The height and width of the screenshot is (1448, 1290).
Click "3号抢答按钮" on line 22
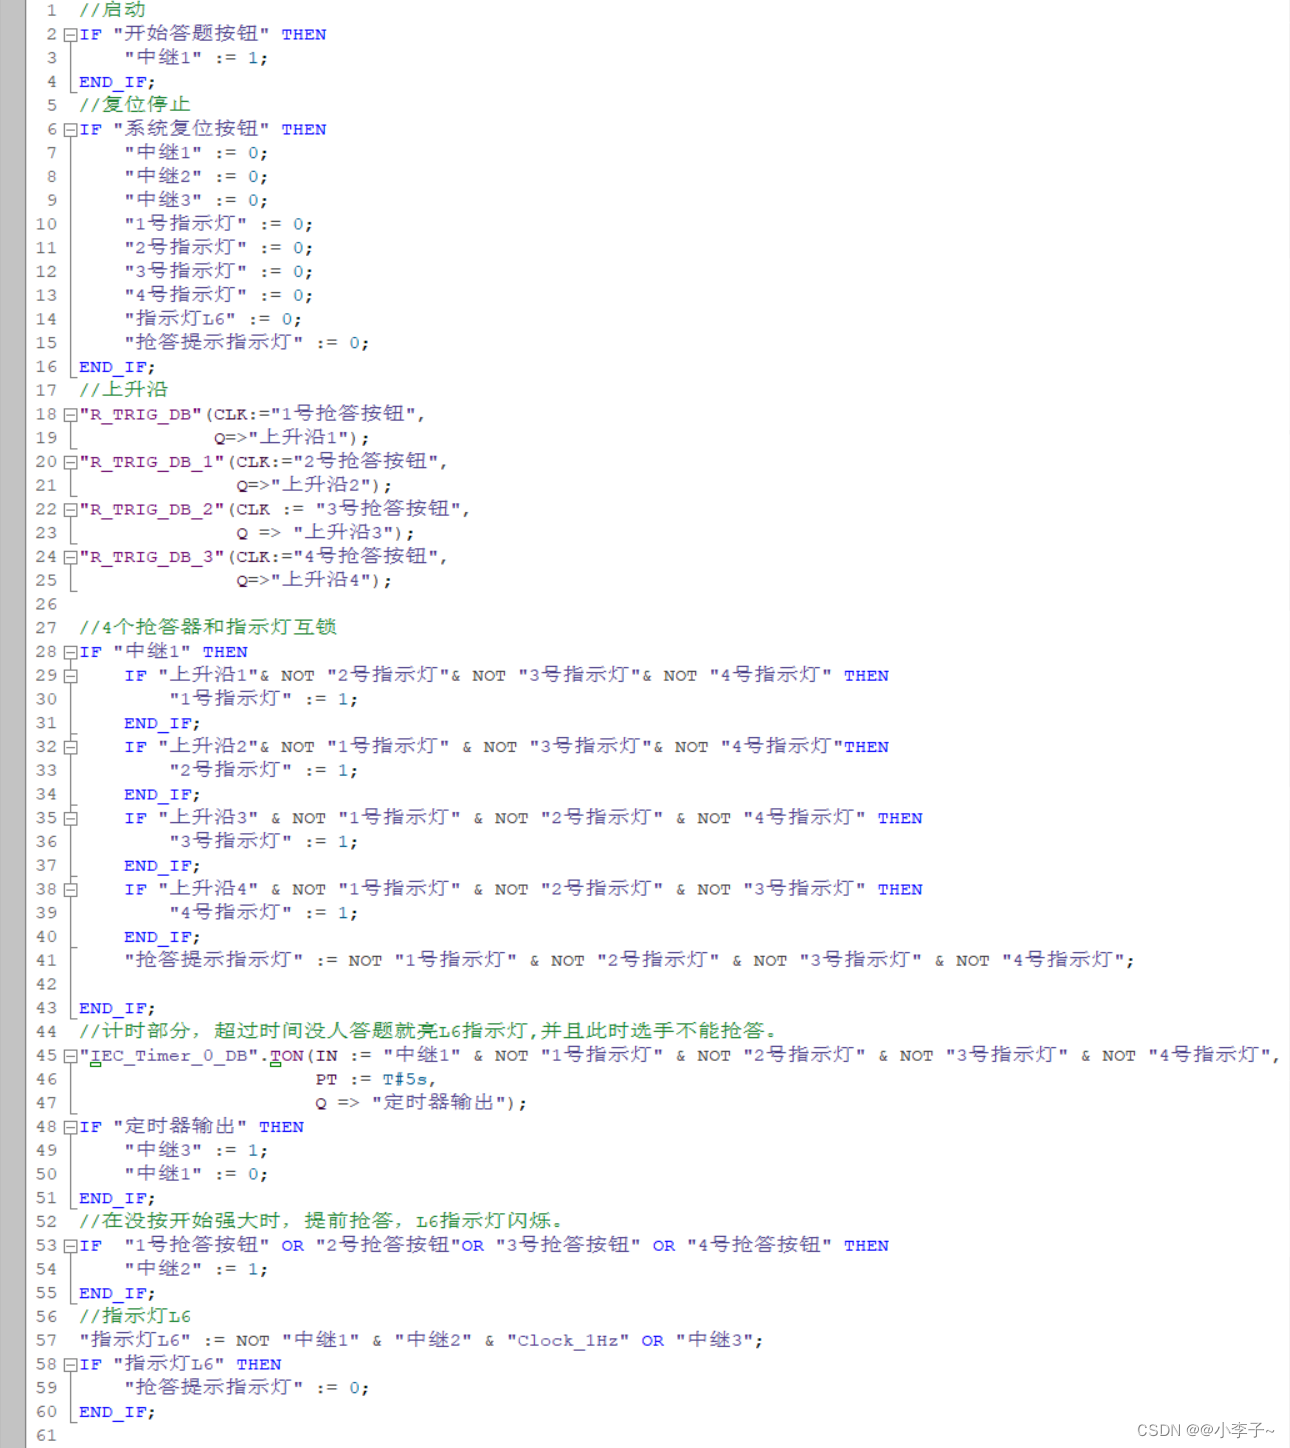pyautogui.click(x=388, y=508)
